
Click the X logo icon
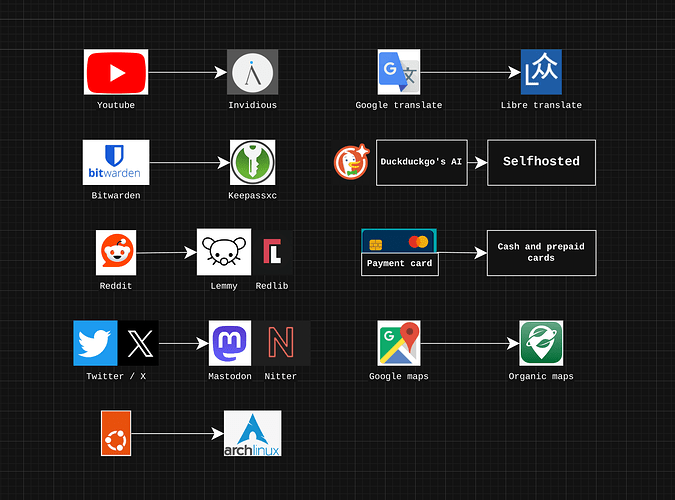139,343
